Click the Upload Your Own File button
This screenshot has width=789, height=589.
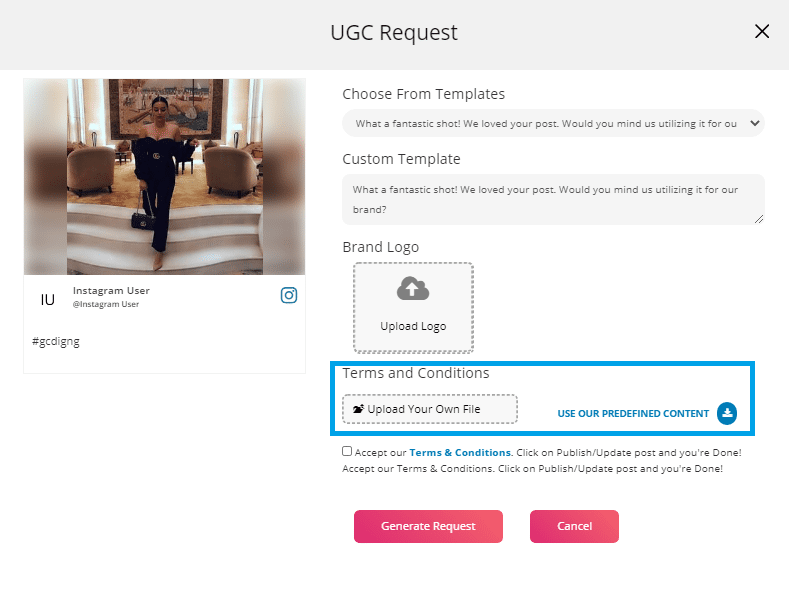(x=430, y=409)
